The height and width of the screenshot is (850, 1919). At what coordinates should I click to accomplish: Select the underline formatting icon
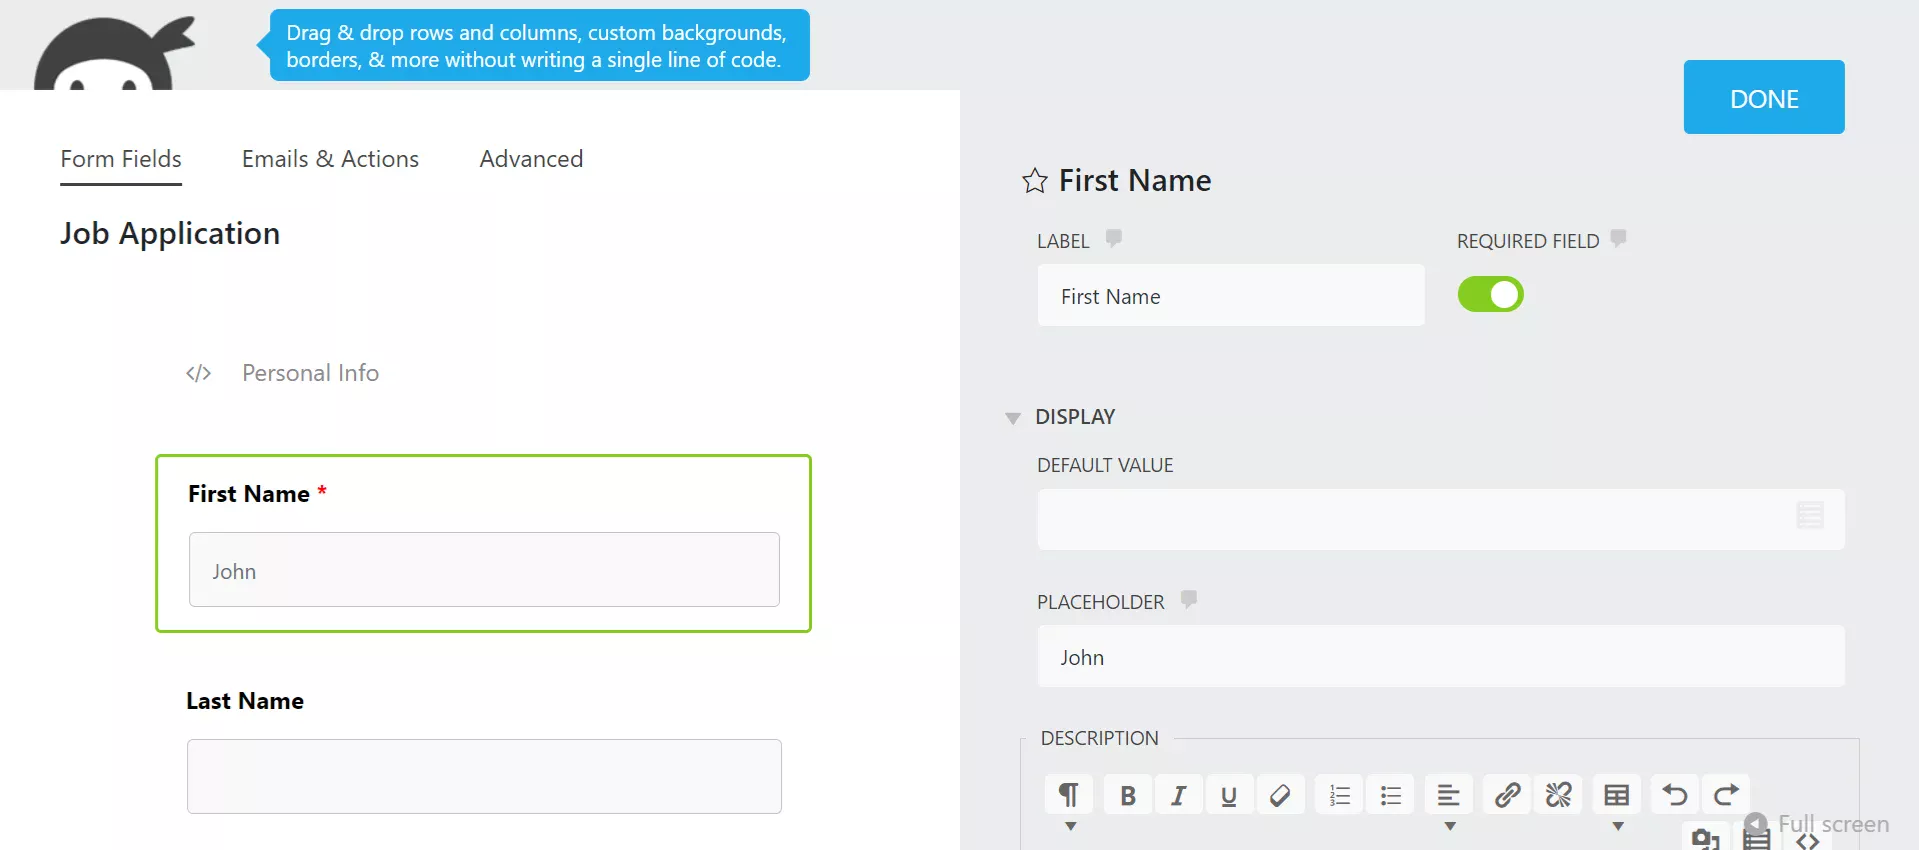click(x=1229, y=794)
